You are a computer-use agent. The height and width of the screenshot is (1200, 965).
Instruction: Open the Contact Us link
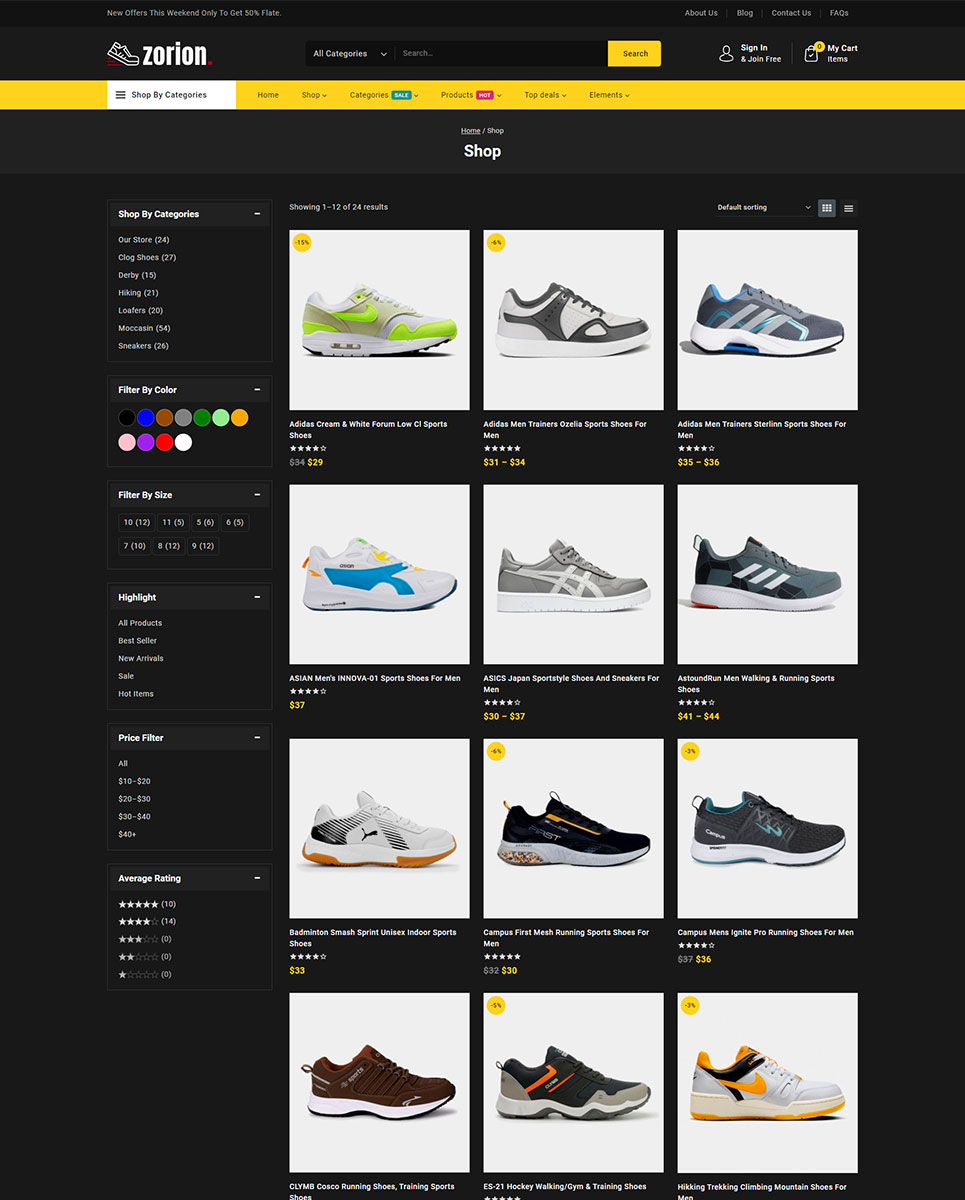[791, 13]
